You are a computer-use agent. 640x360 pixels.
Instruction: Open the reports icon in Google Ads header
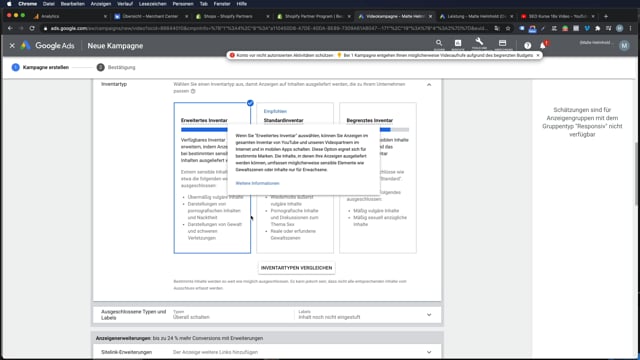[458, 43]
